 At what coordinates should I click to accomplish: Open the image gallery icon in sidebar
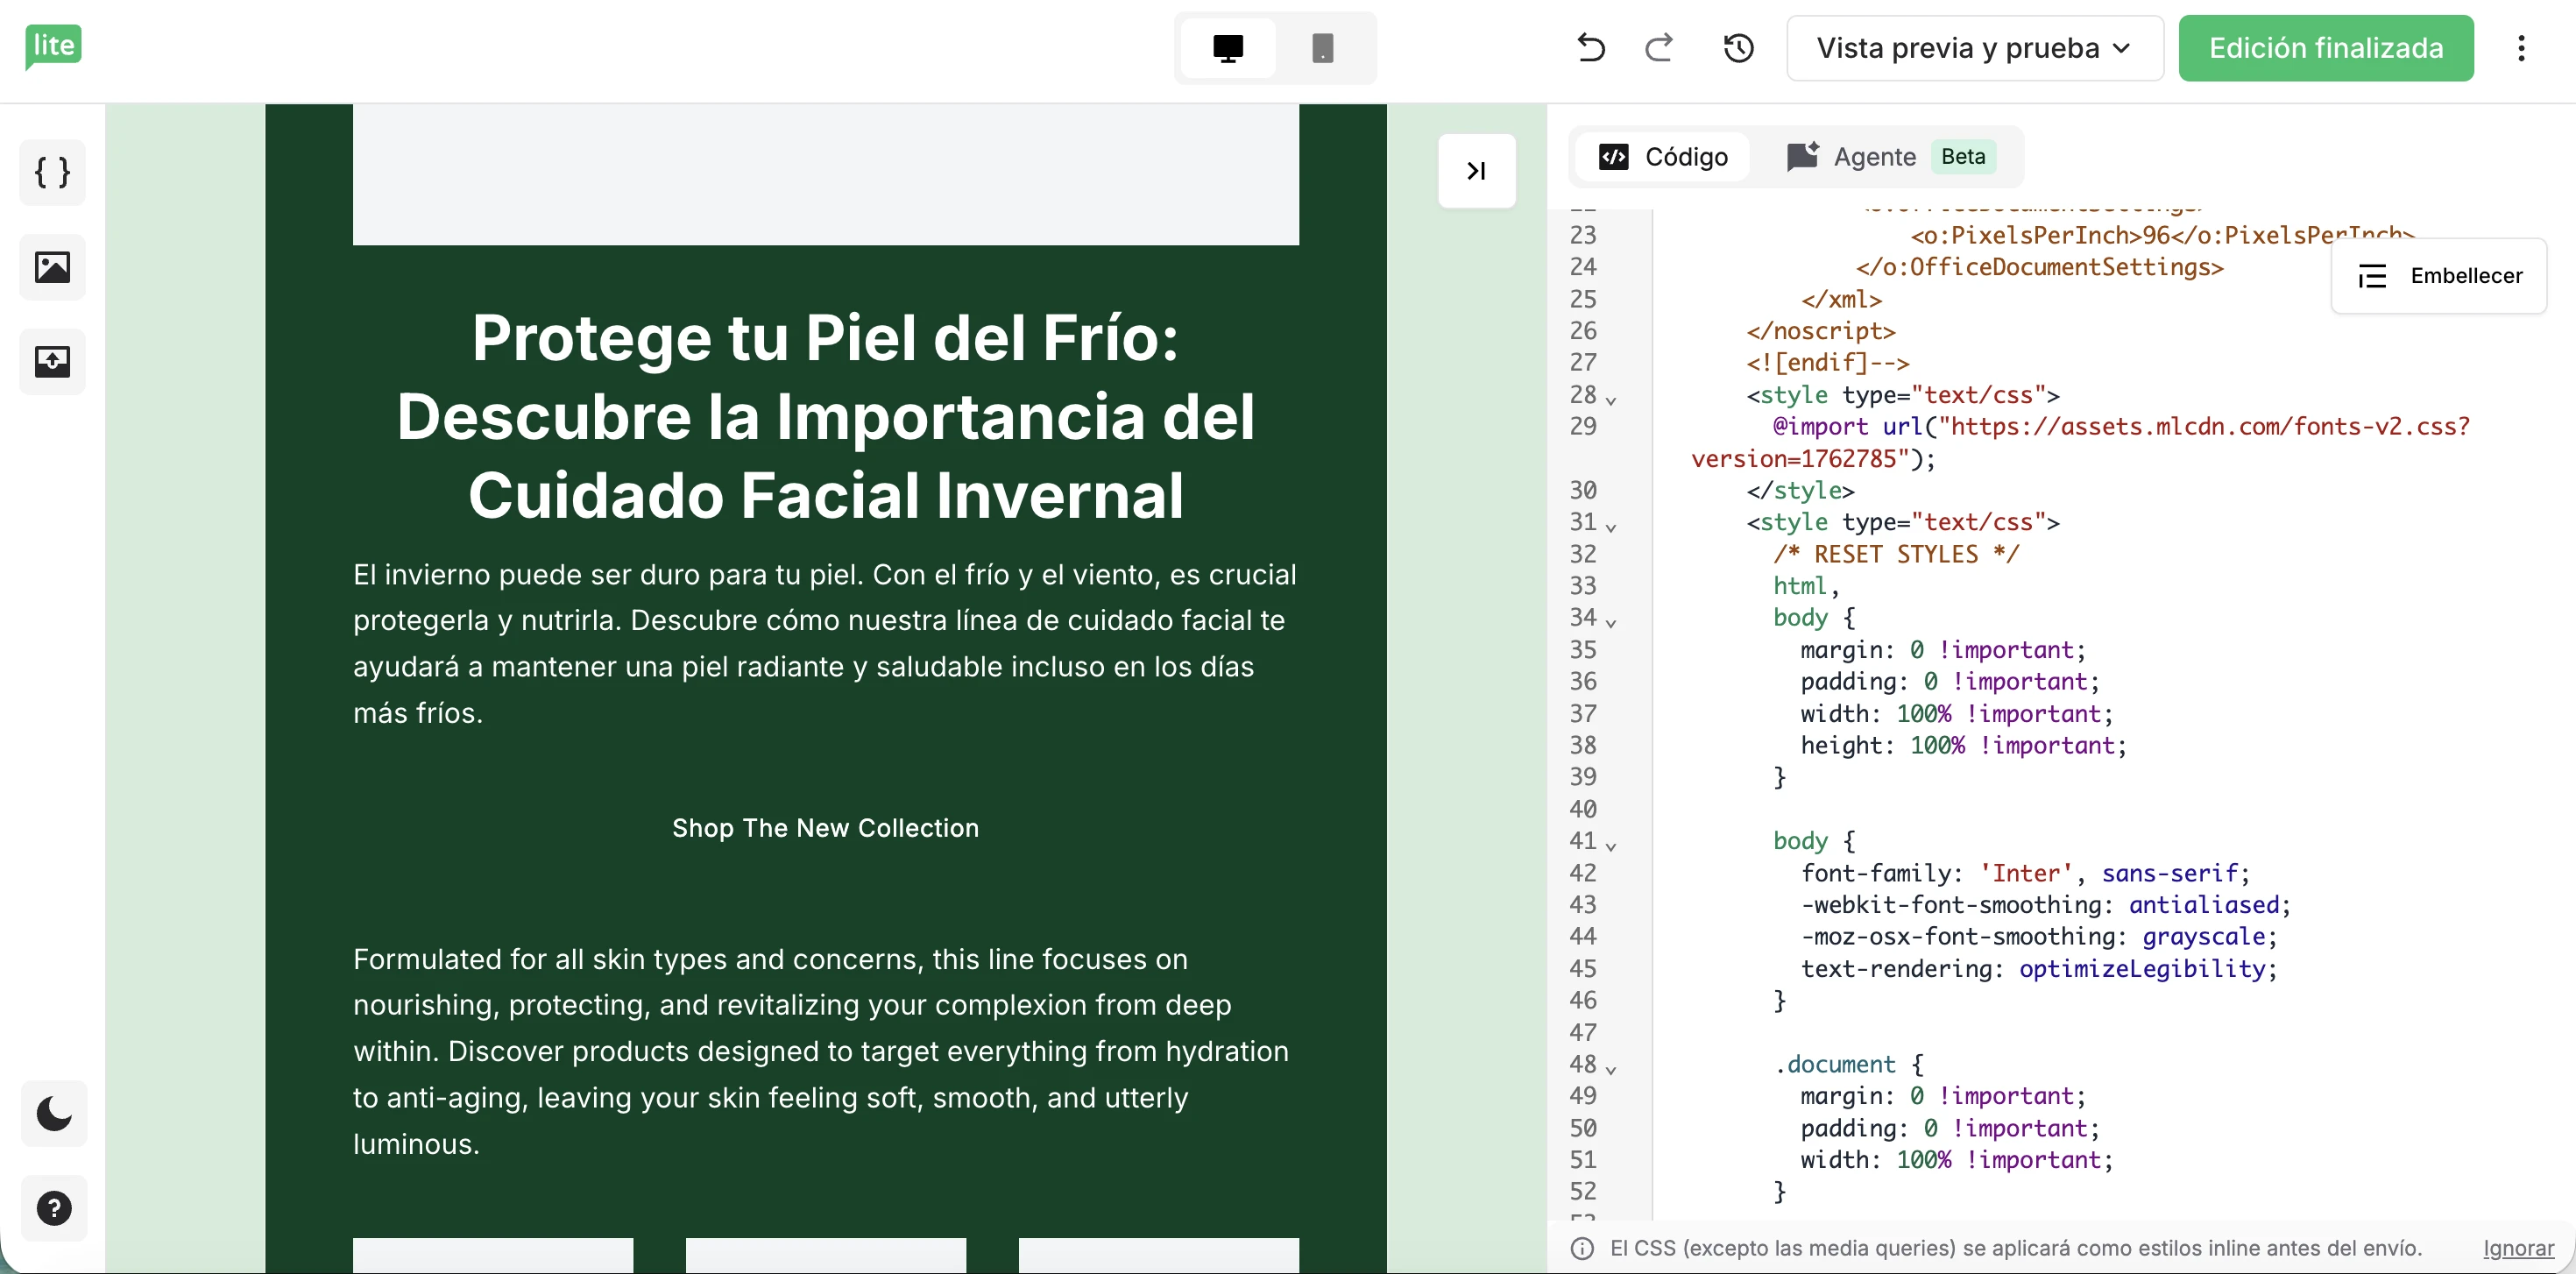53,267
